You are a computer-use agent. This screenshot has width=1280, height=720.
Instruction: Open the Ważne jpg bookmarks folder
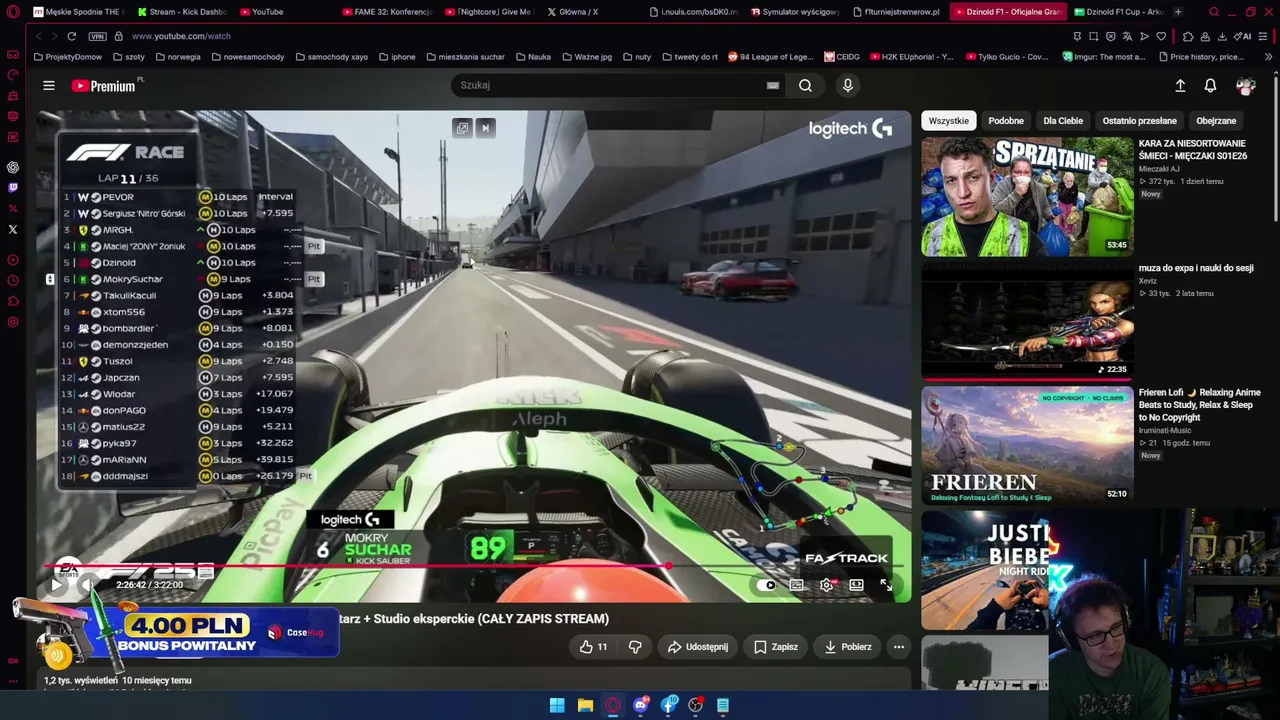pos(586,57)
